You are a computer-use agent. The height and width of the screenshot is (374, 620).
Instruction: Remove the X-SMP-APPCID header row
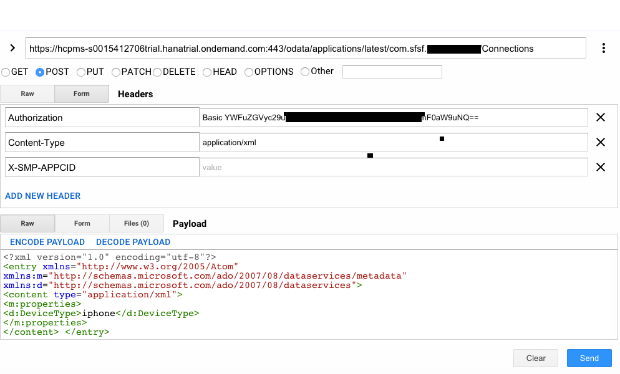pos(601,167)
